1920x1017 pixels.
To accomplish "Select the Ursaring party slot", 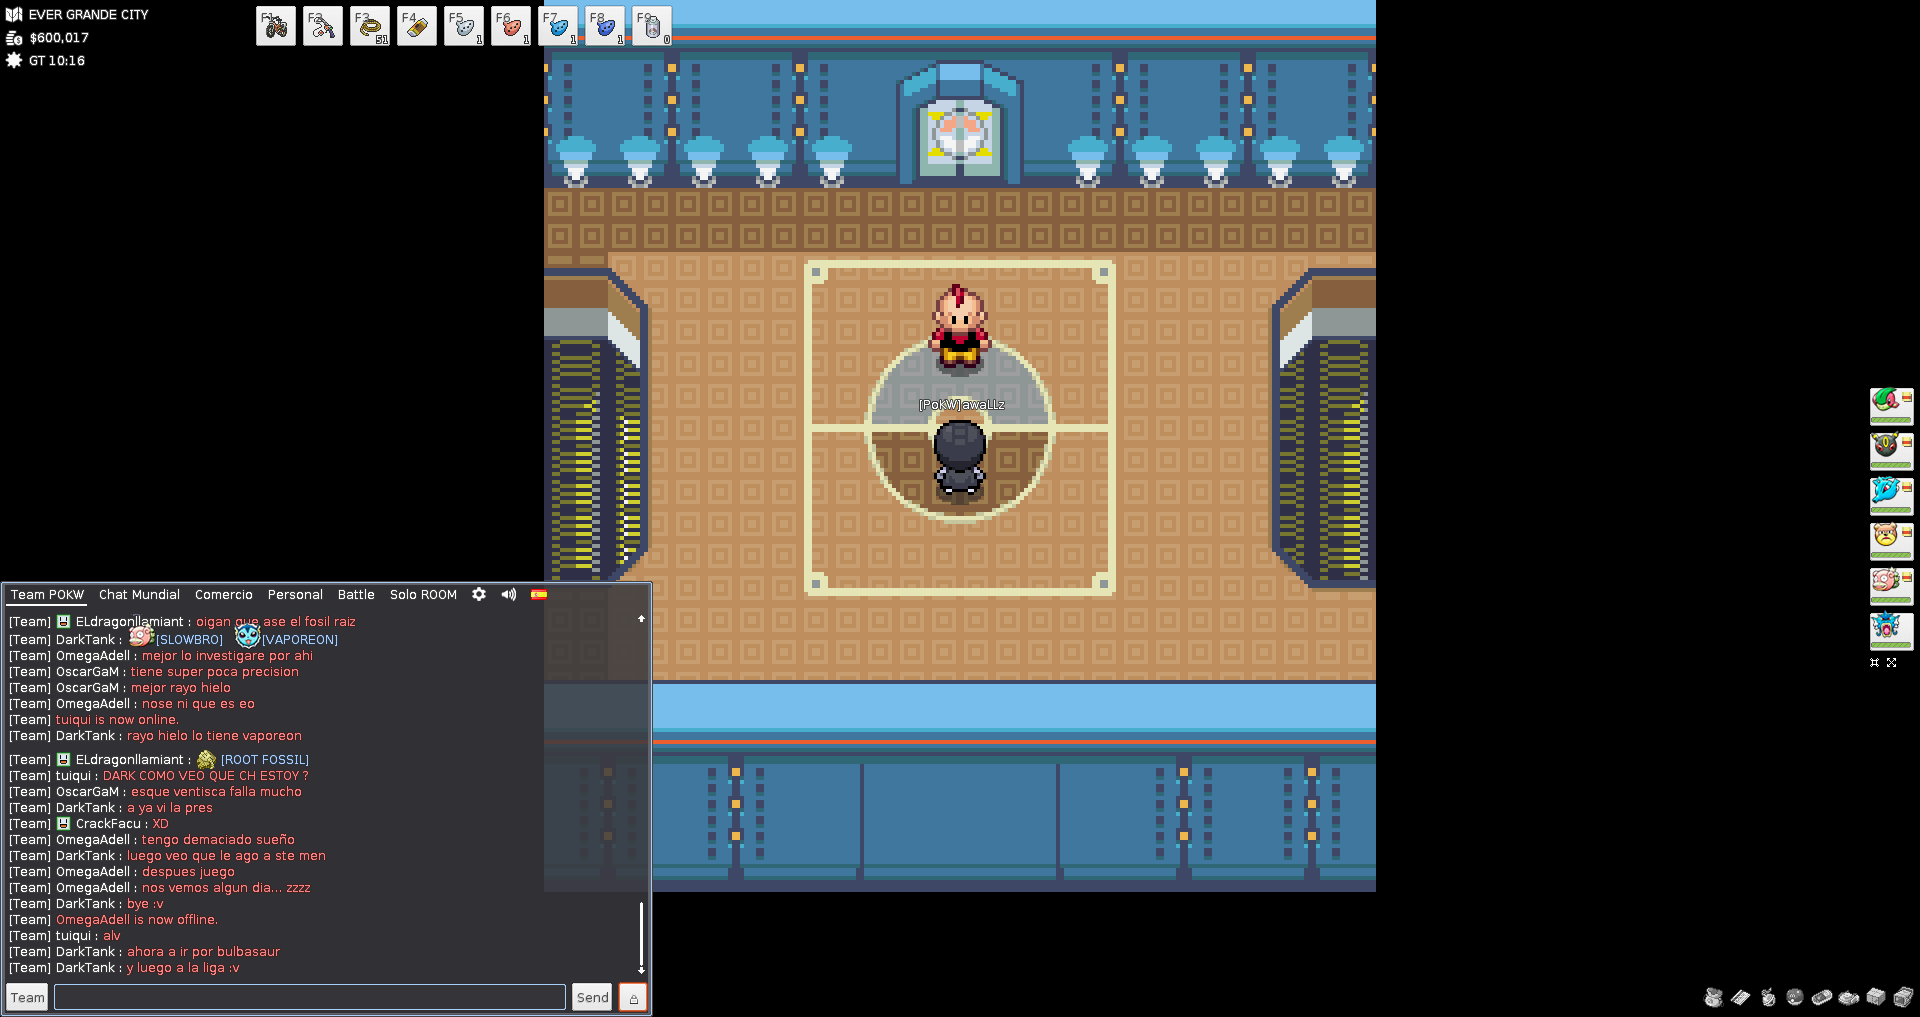I will pyautogui.click(x=1891, y=541).
